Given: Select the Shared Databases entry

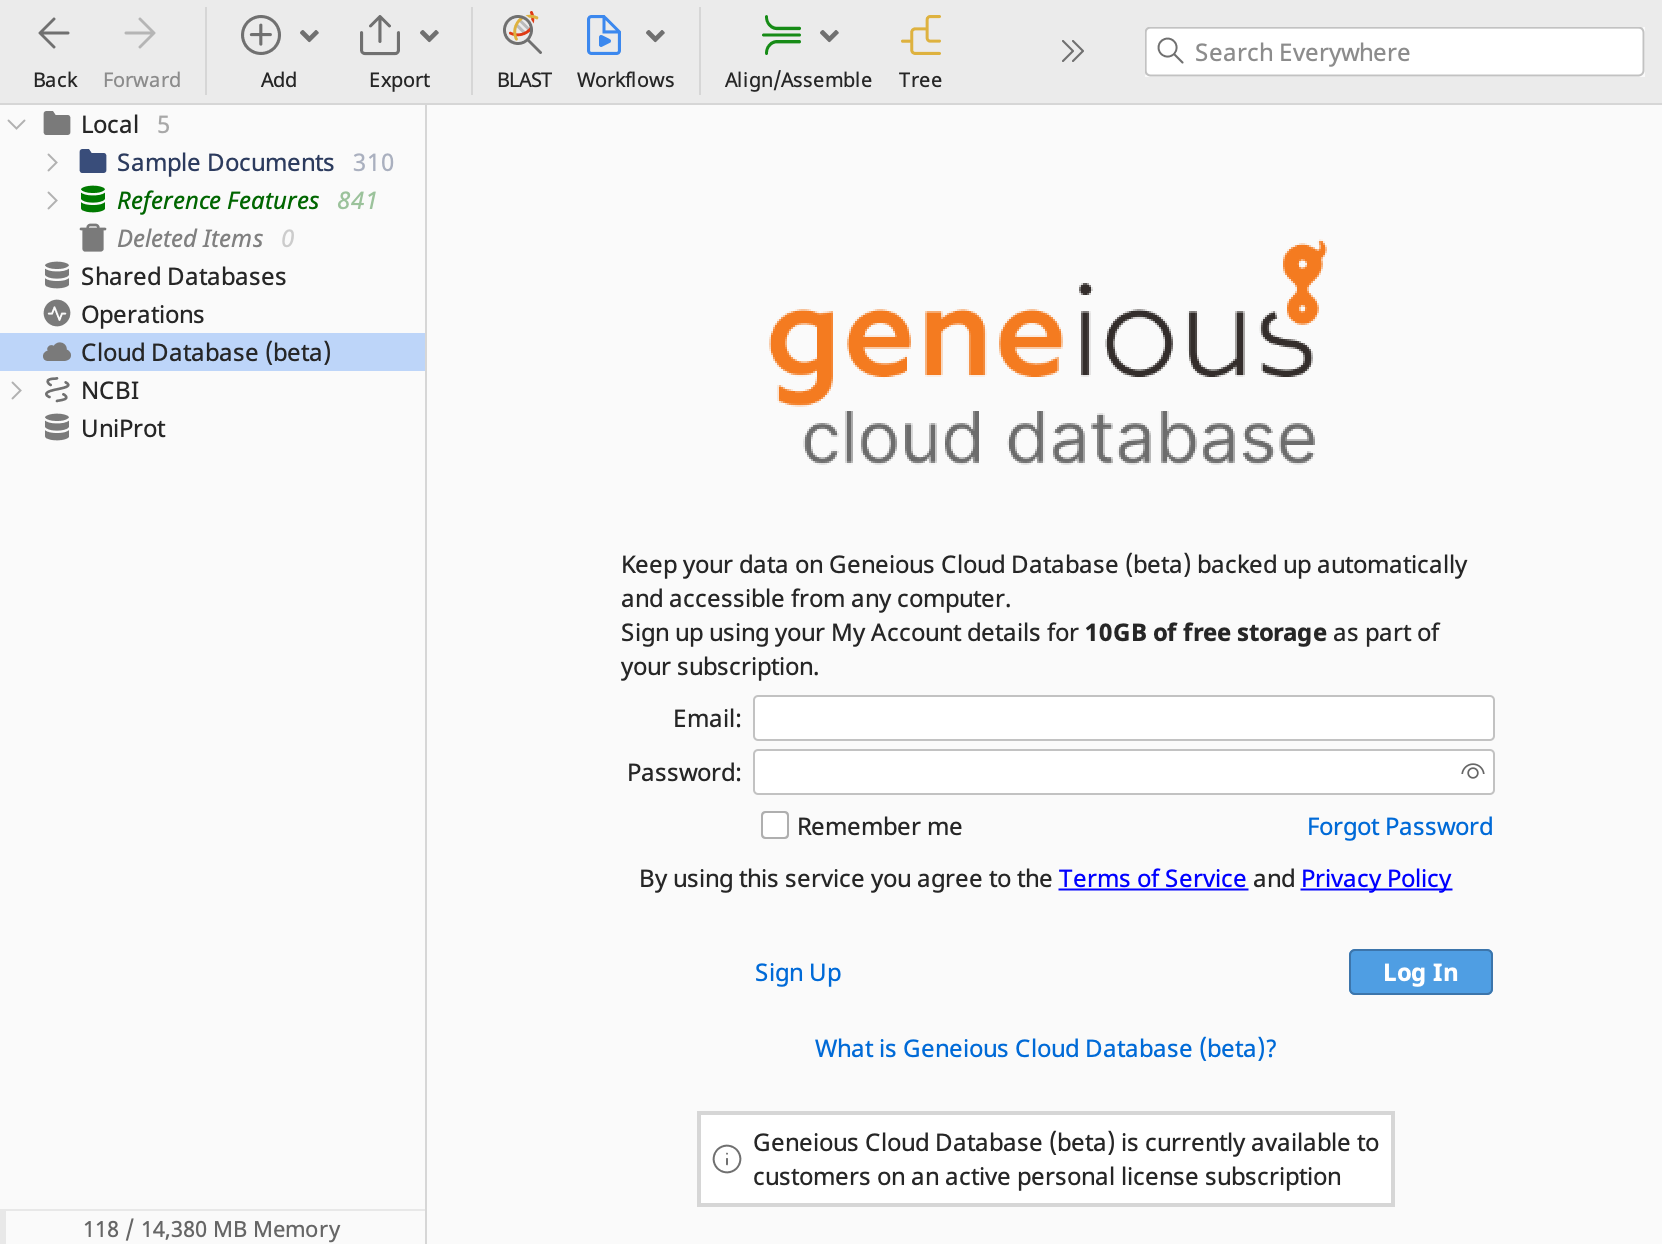Looking at the screenshot, I should click(x=183, y=276).
